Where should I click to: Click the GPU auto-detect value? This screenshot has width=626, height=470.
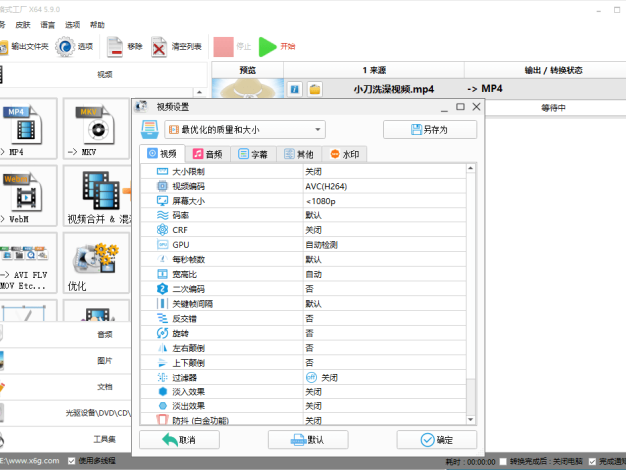point(321,245)
